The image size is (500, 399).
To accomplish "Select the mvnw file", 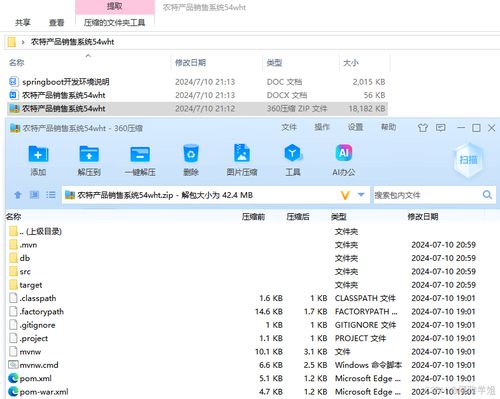I will coord(30,352).
